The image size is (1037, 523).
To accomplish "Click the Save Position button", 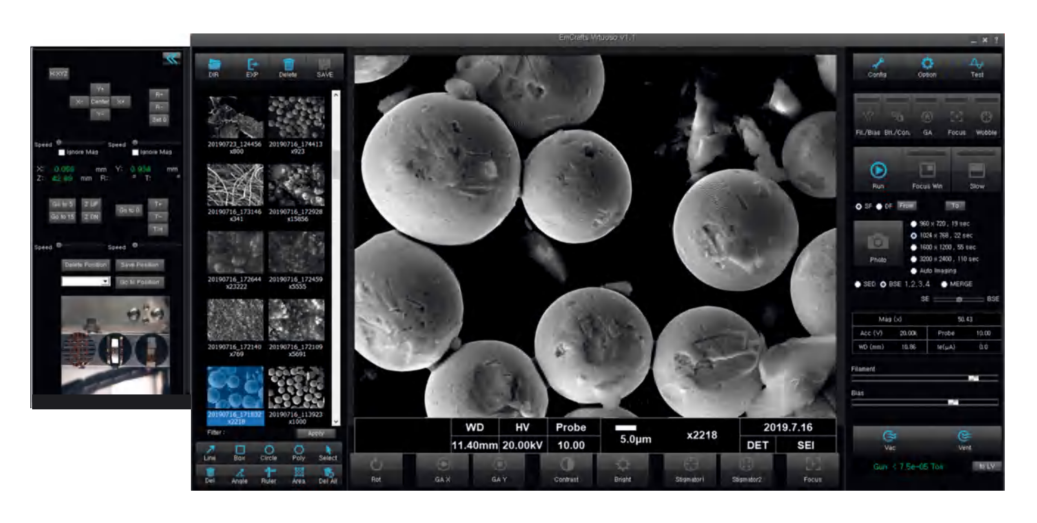I will pyautogui.click(x=140, y=264).
